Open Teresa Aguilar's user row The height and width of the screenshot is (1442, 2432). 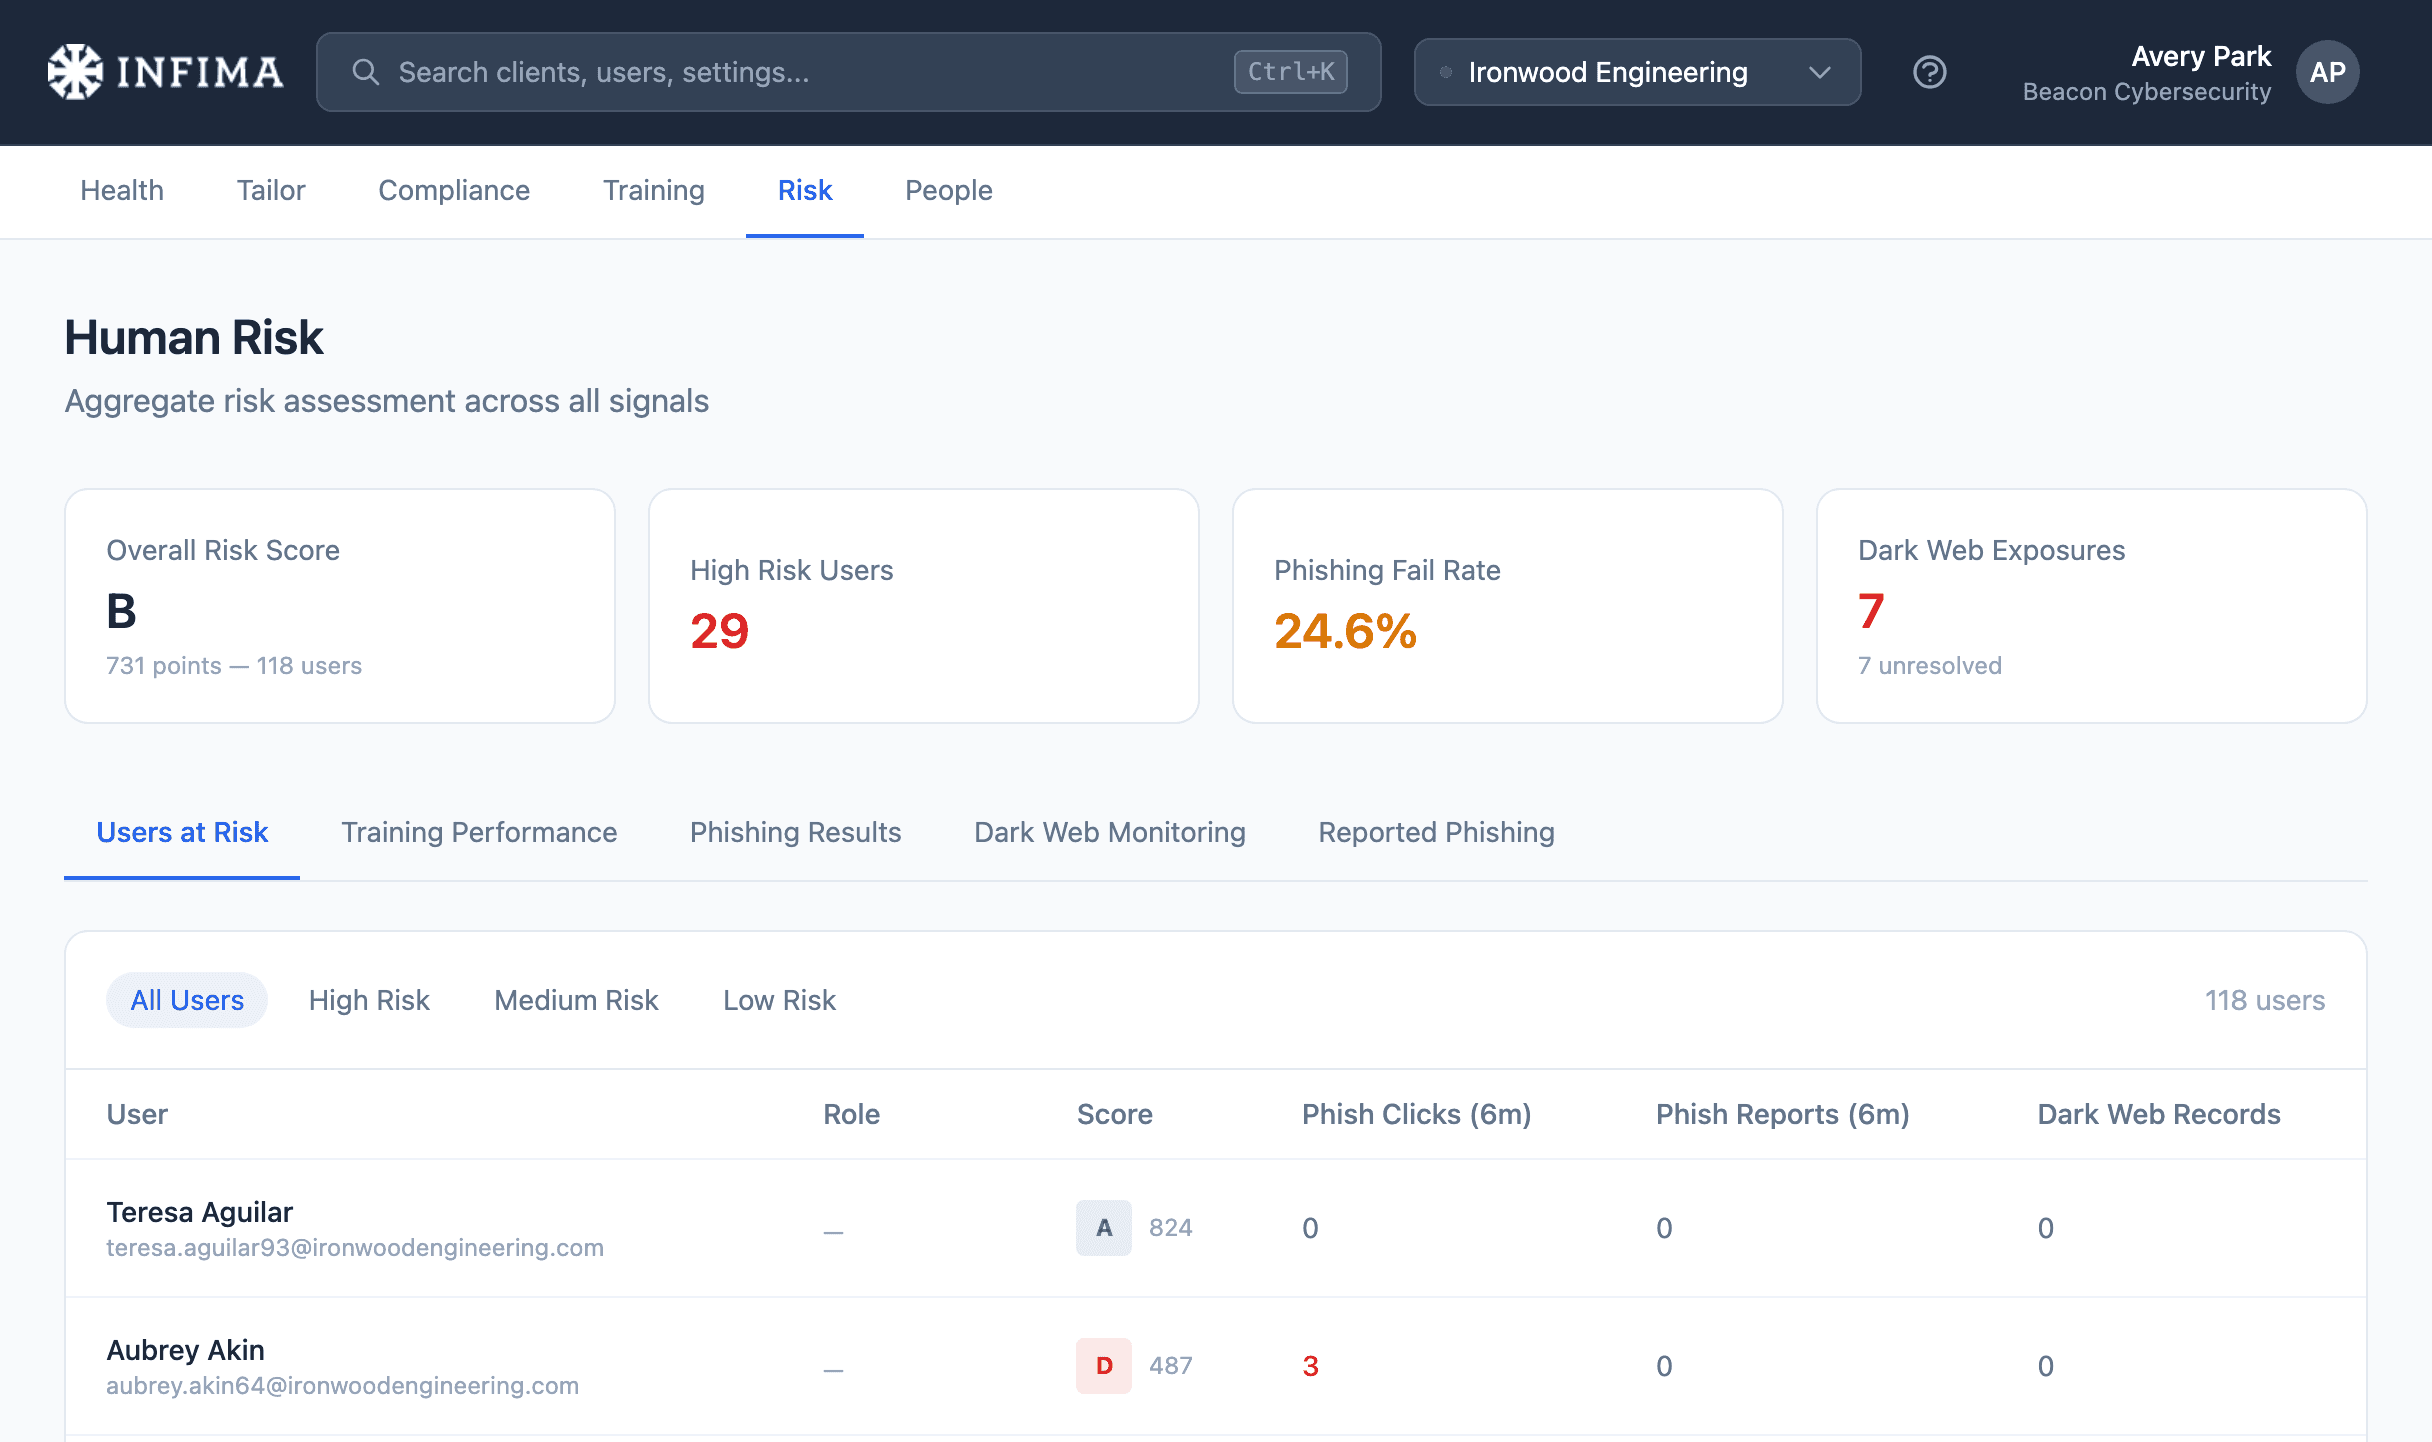pyautogui.click(x=1216, y=1228)
